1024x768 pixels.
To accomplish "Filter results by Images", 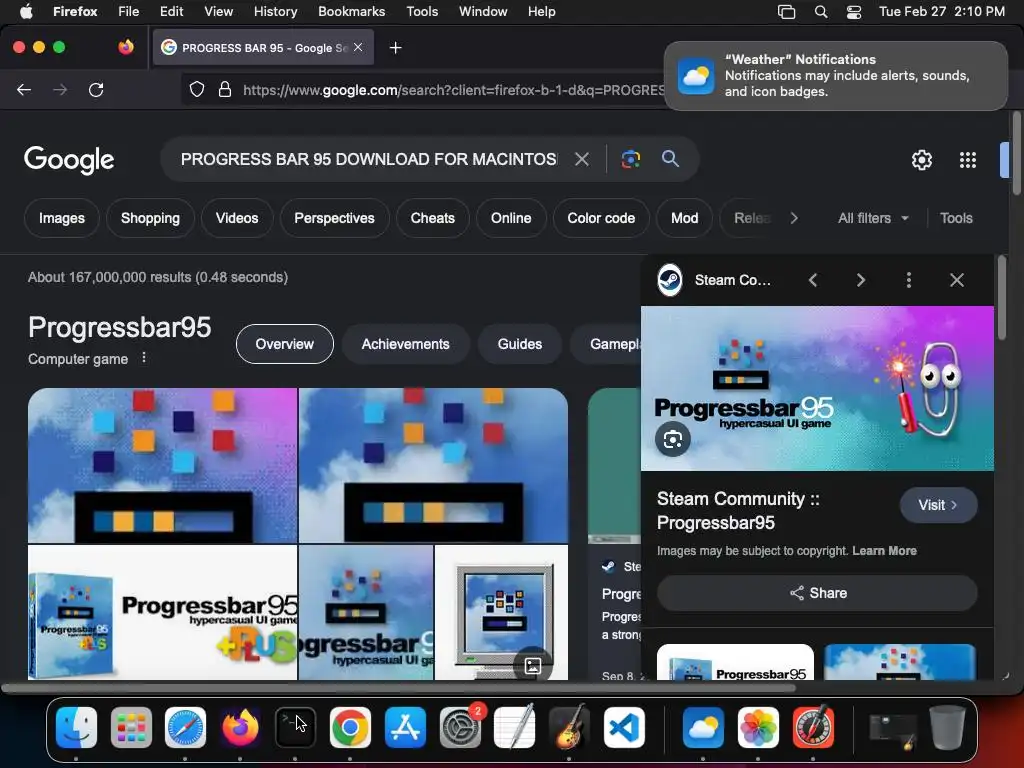I will pos(62,218).
